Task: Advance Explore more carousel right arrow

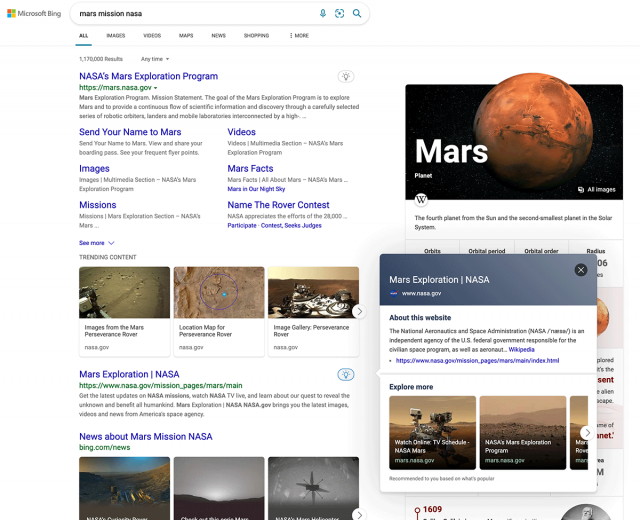Action: coord(587,433)
